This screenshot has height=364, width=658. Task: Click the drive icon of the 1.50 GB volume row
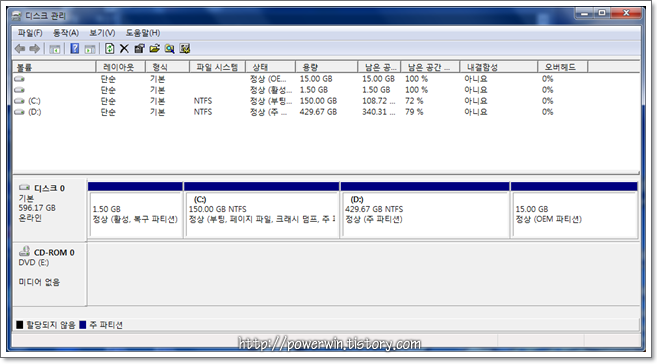[19, 90]
